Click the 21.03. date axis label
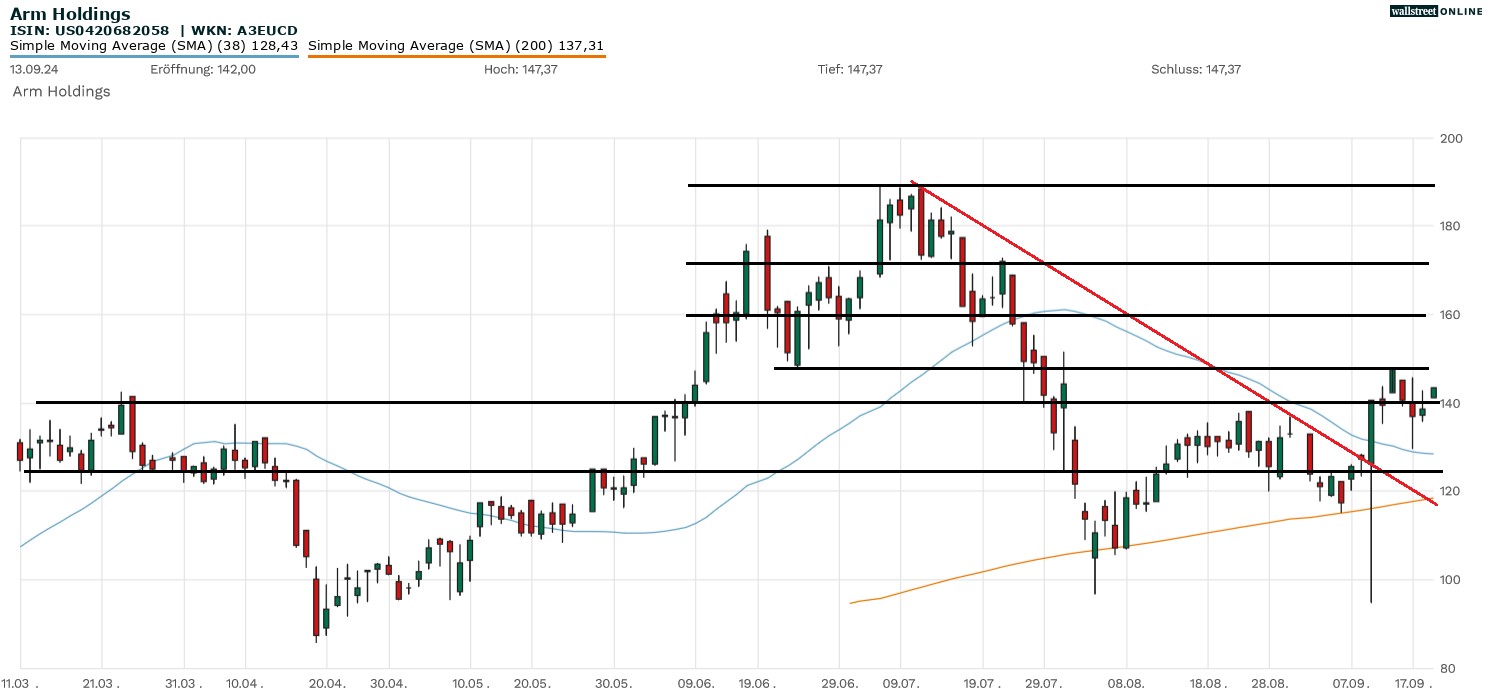 (x=101, y=683)
